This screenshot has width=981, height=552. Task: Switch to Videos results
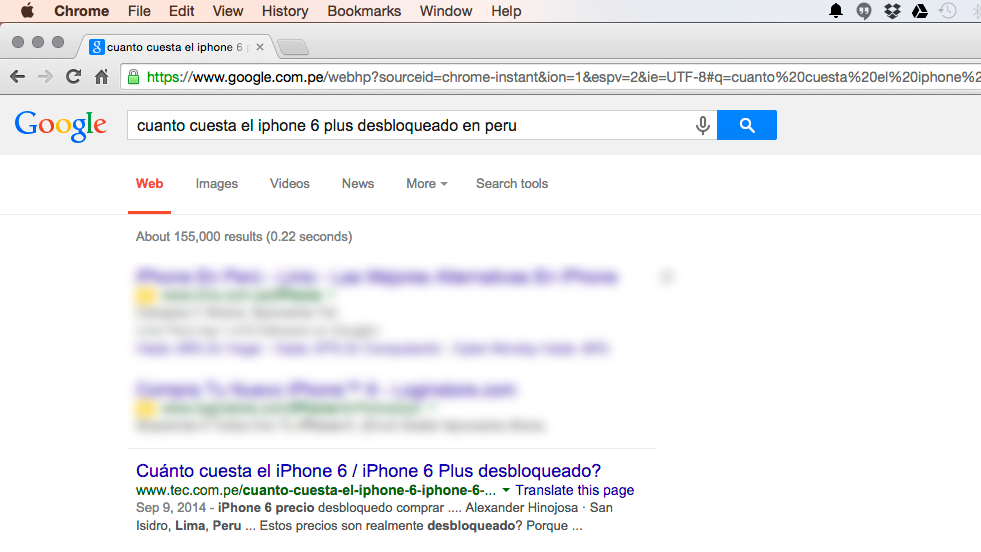pos(290,183)
